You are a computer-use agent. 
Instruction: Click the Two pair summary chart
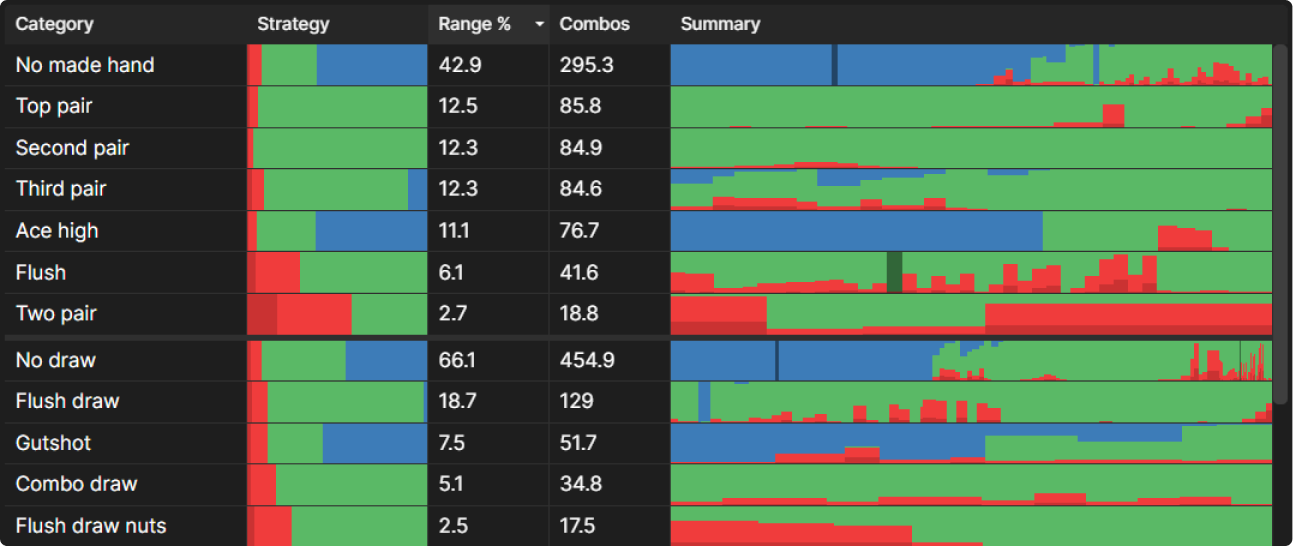pyautogui.click(x=970, y=314)
